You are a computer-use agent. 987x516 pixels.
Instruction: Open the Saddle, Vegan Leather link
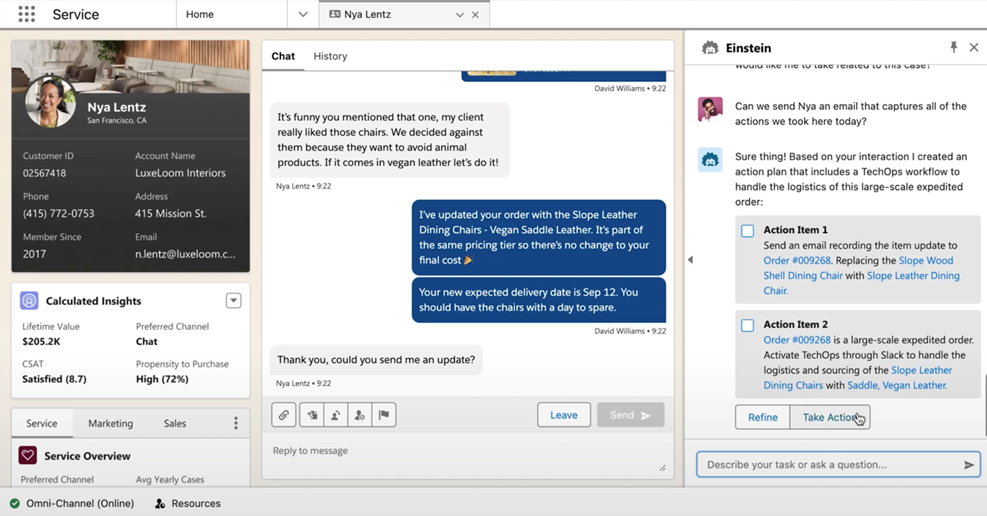tap(897, 385)
